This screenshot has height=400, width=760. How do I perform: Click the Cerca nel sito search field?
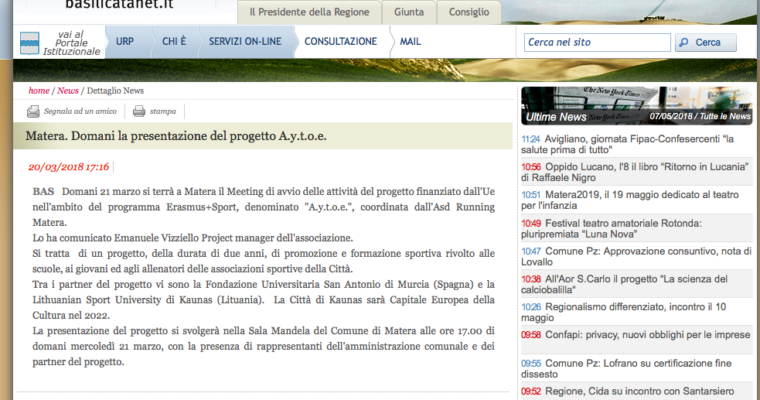tap(597, 42)
